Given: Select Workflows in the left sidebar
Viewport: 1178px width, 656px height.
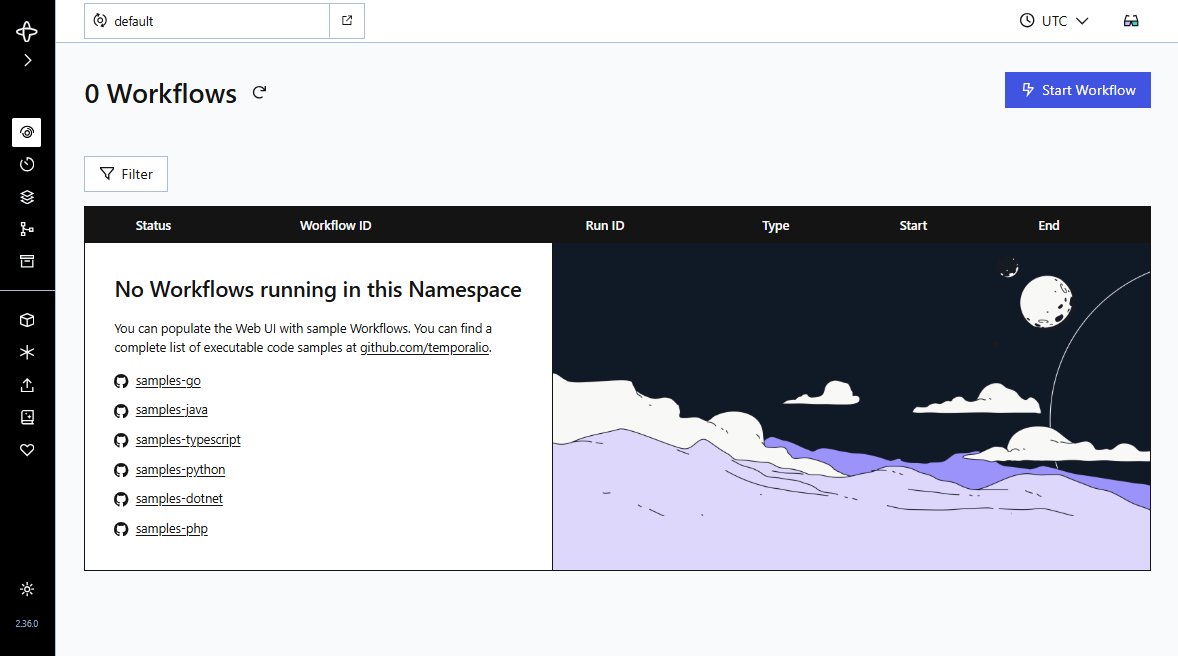Looking at the screenshot, I should (x=27, y=132).
